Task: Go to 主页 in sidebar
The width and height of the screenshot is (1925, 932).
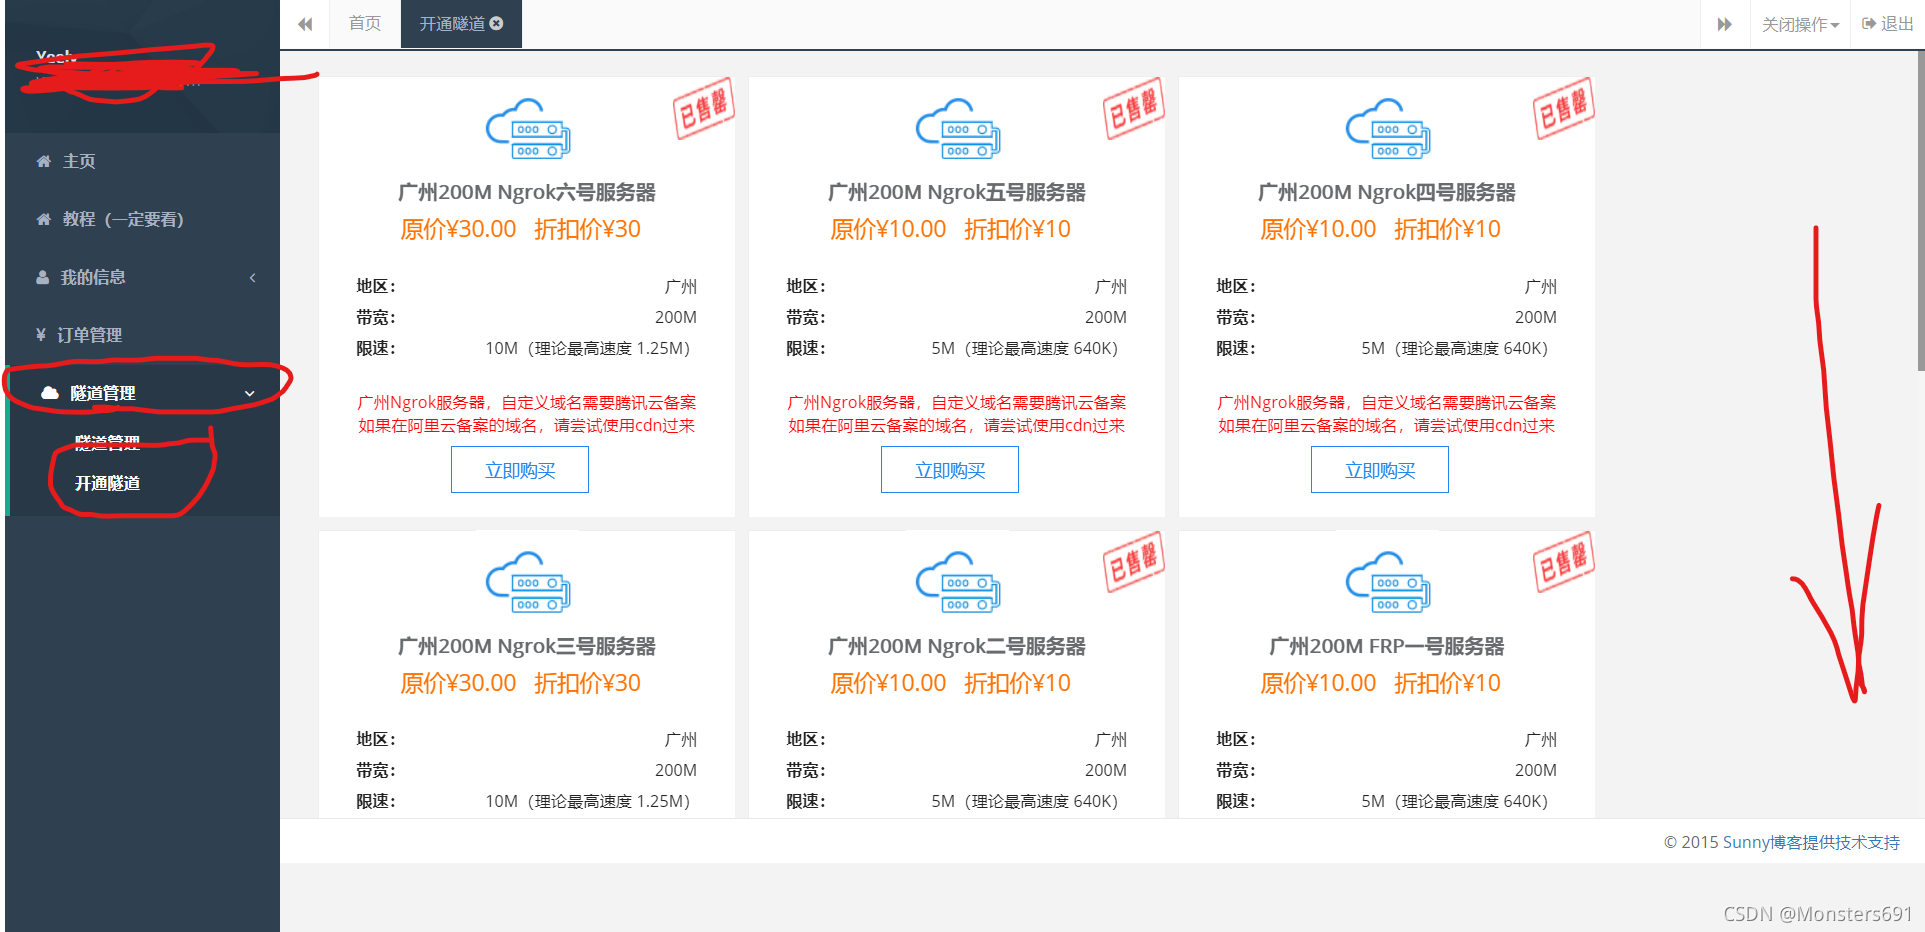Action: [142, 161]
